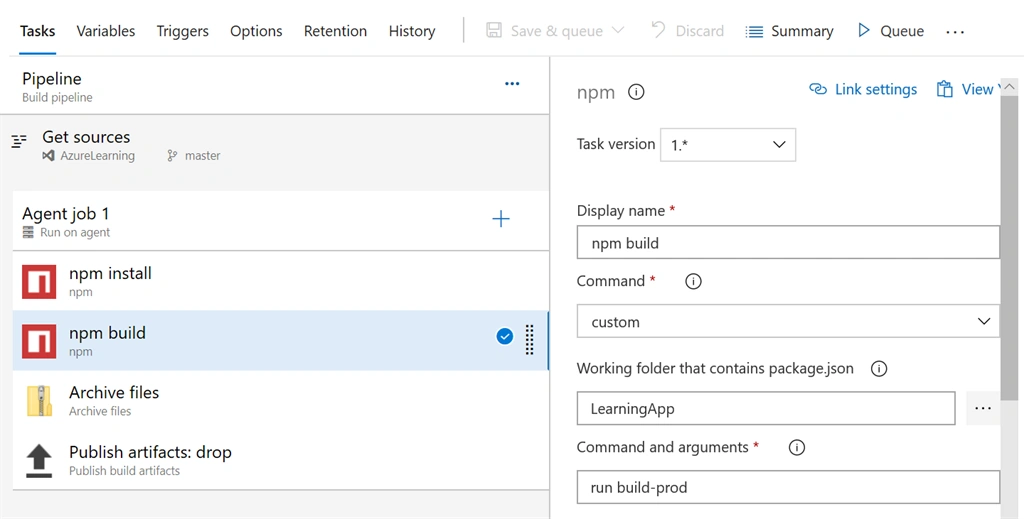Select Agent job 1 header
This screenshot has height=519, width=1024.
[281, 221]
